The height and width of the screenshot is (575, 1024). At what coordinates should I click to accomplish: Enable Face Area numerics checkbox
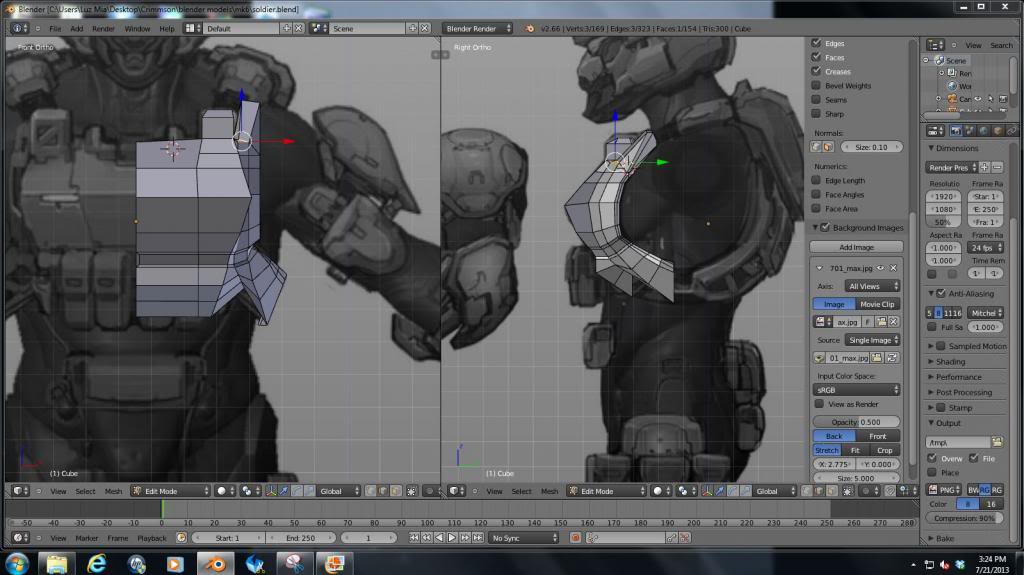coord(816,208)
